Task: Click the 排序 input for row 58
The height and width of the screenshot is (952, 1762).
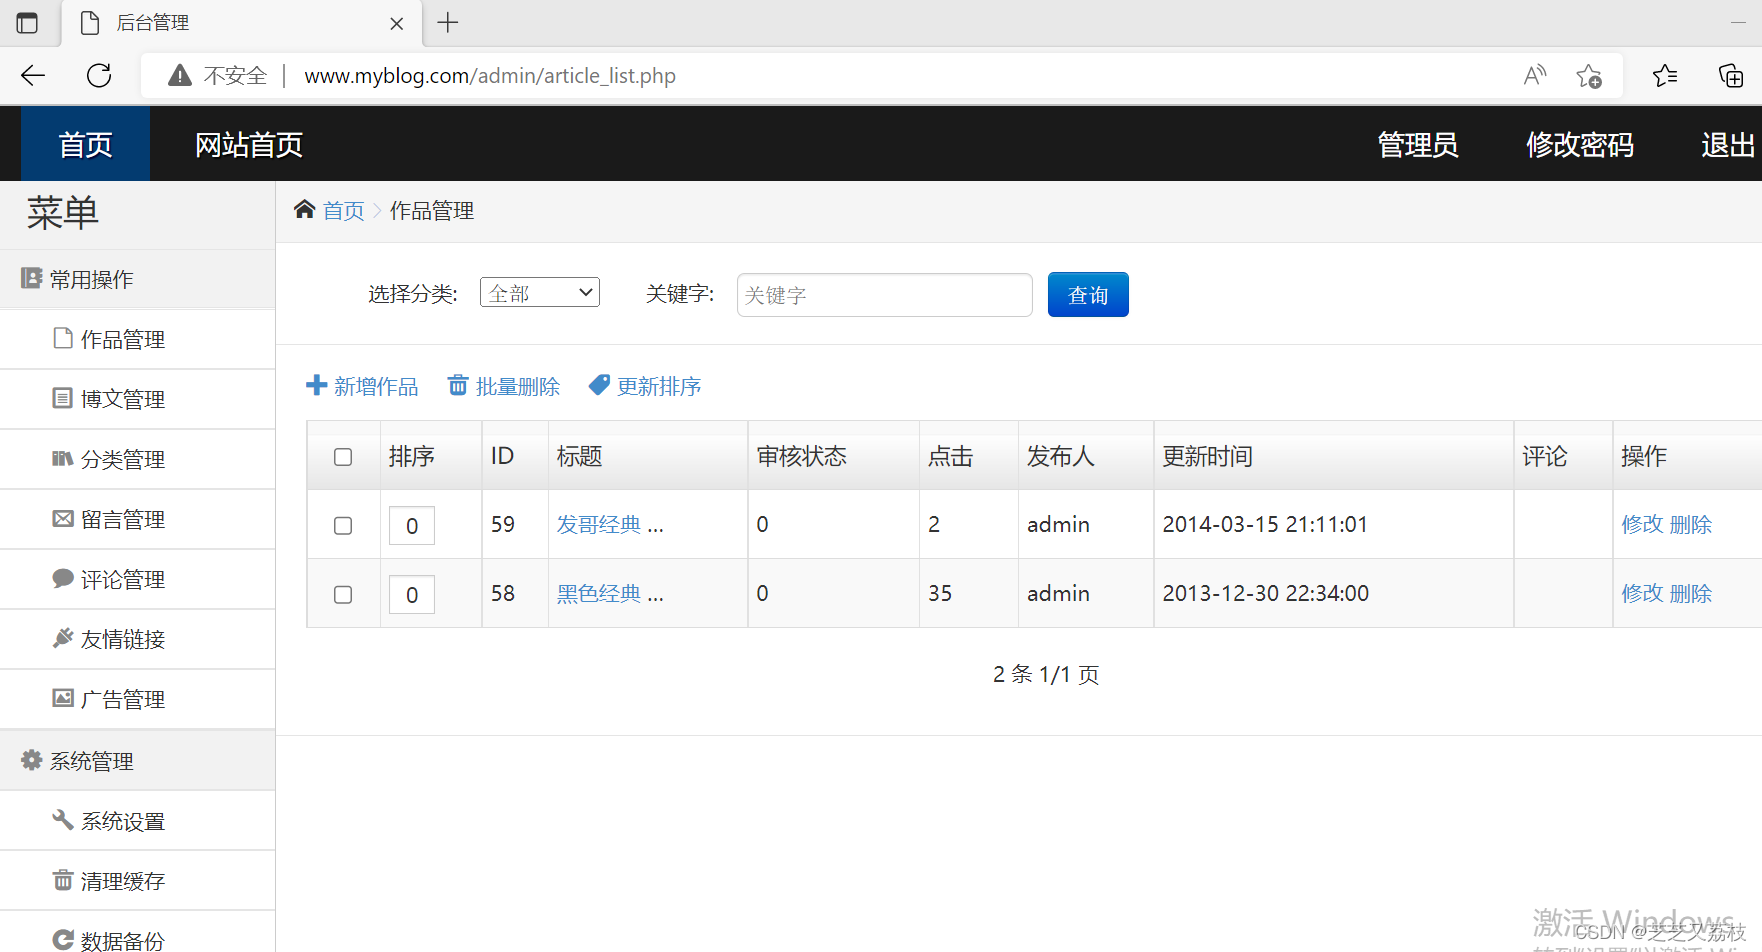Action: point(412,595)
